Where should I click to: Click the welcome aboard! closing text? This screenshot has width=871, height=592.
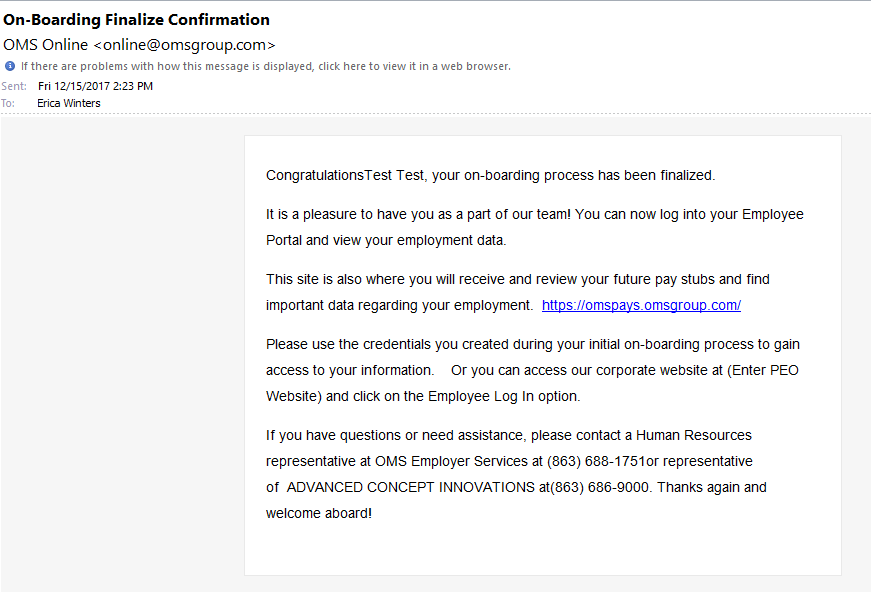(319, 514)
